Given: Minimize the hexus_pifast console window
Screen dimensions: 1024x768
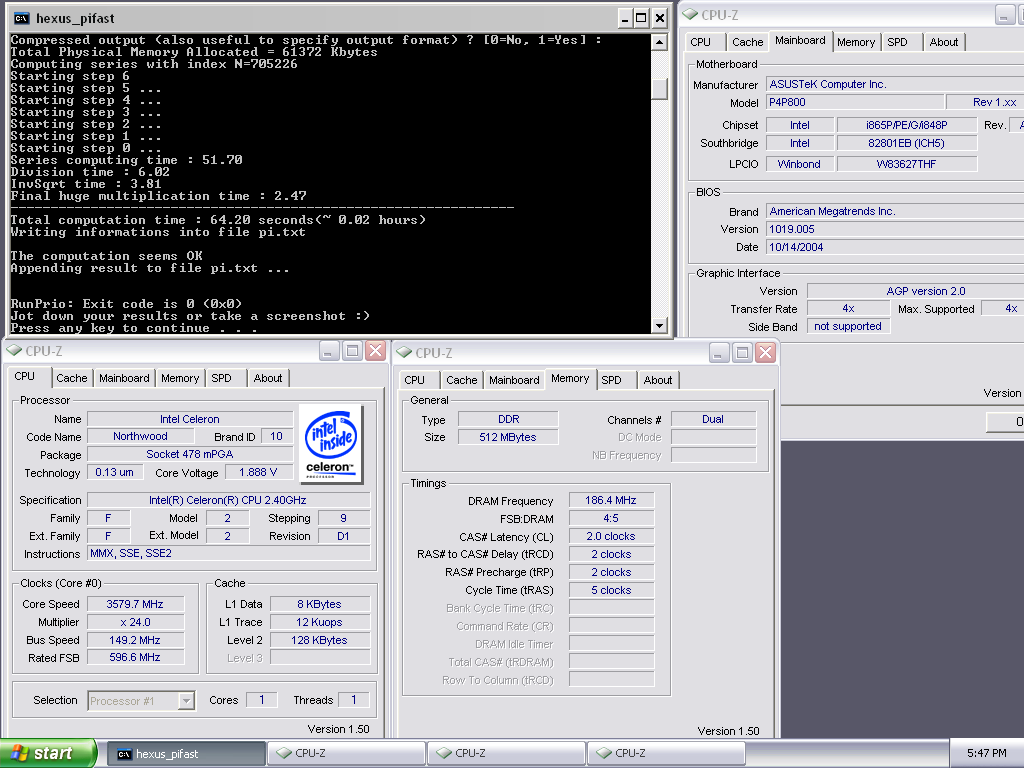Looking at the screenshot, I should click(x=625, y=18).
